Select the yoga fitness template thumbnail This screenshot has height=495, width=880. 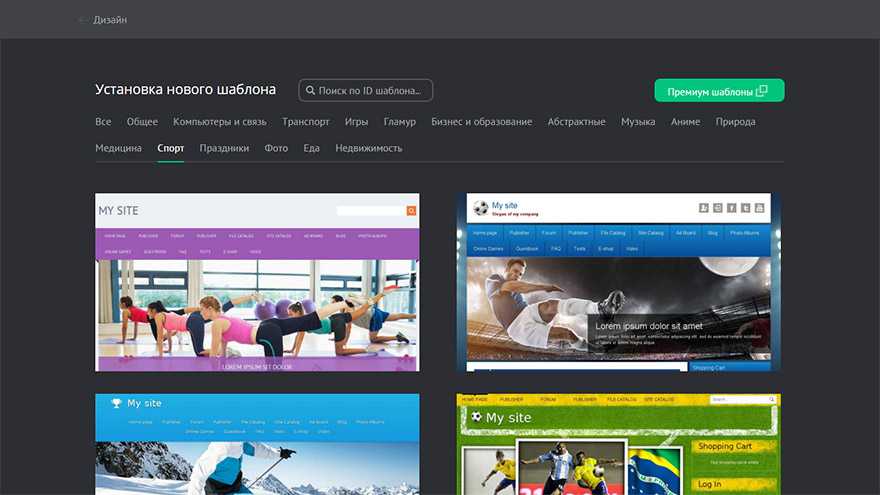tap(257, 282)
